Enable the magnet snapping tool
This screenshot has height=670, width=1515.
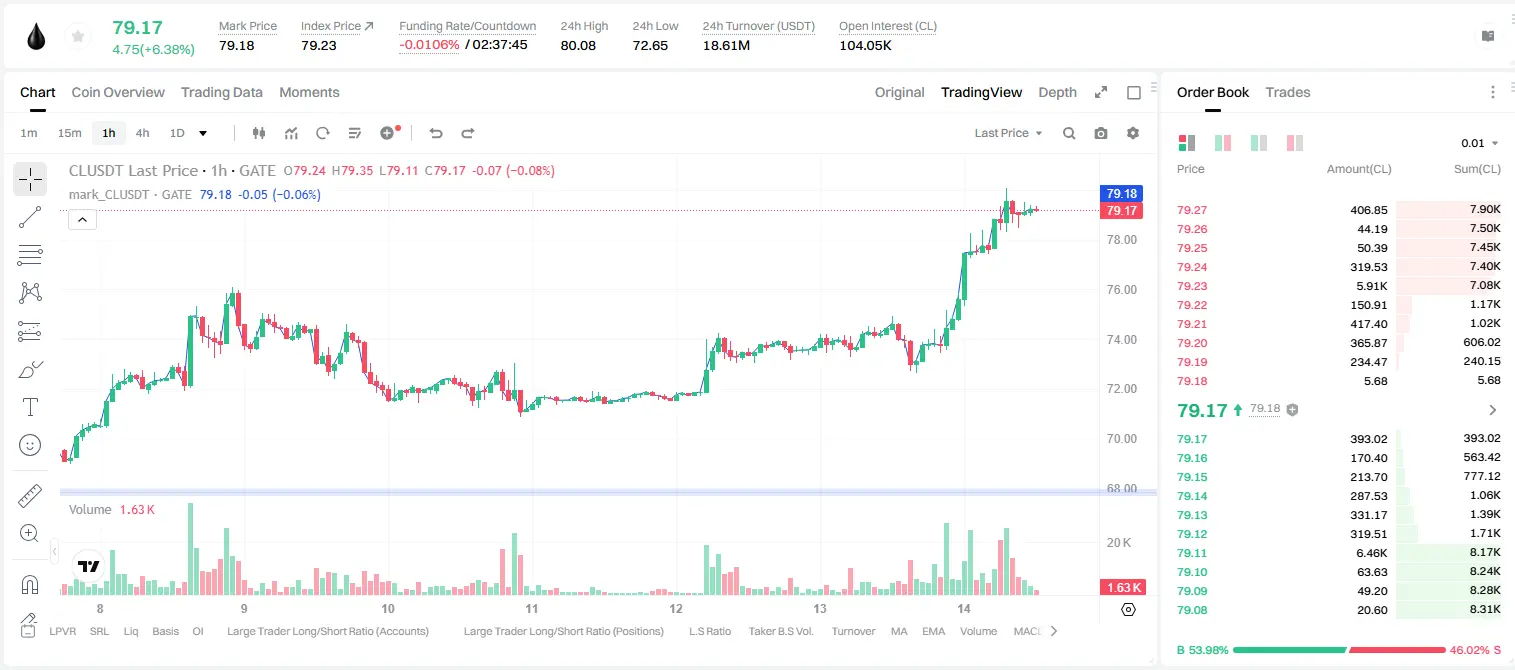[x=30, y=585]
